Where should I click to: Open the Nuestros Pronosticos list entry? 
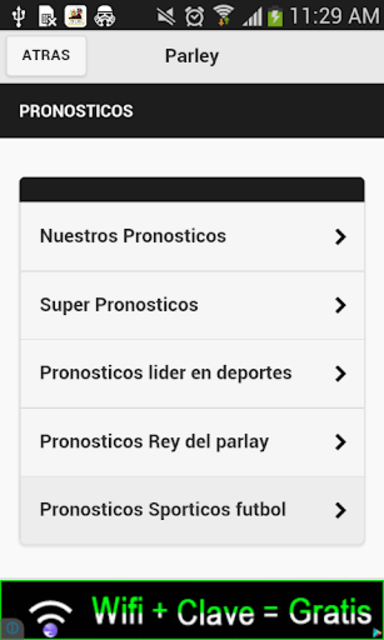point(192,236)
